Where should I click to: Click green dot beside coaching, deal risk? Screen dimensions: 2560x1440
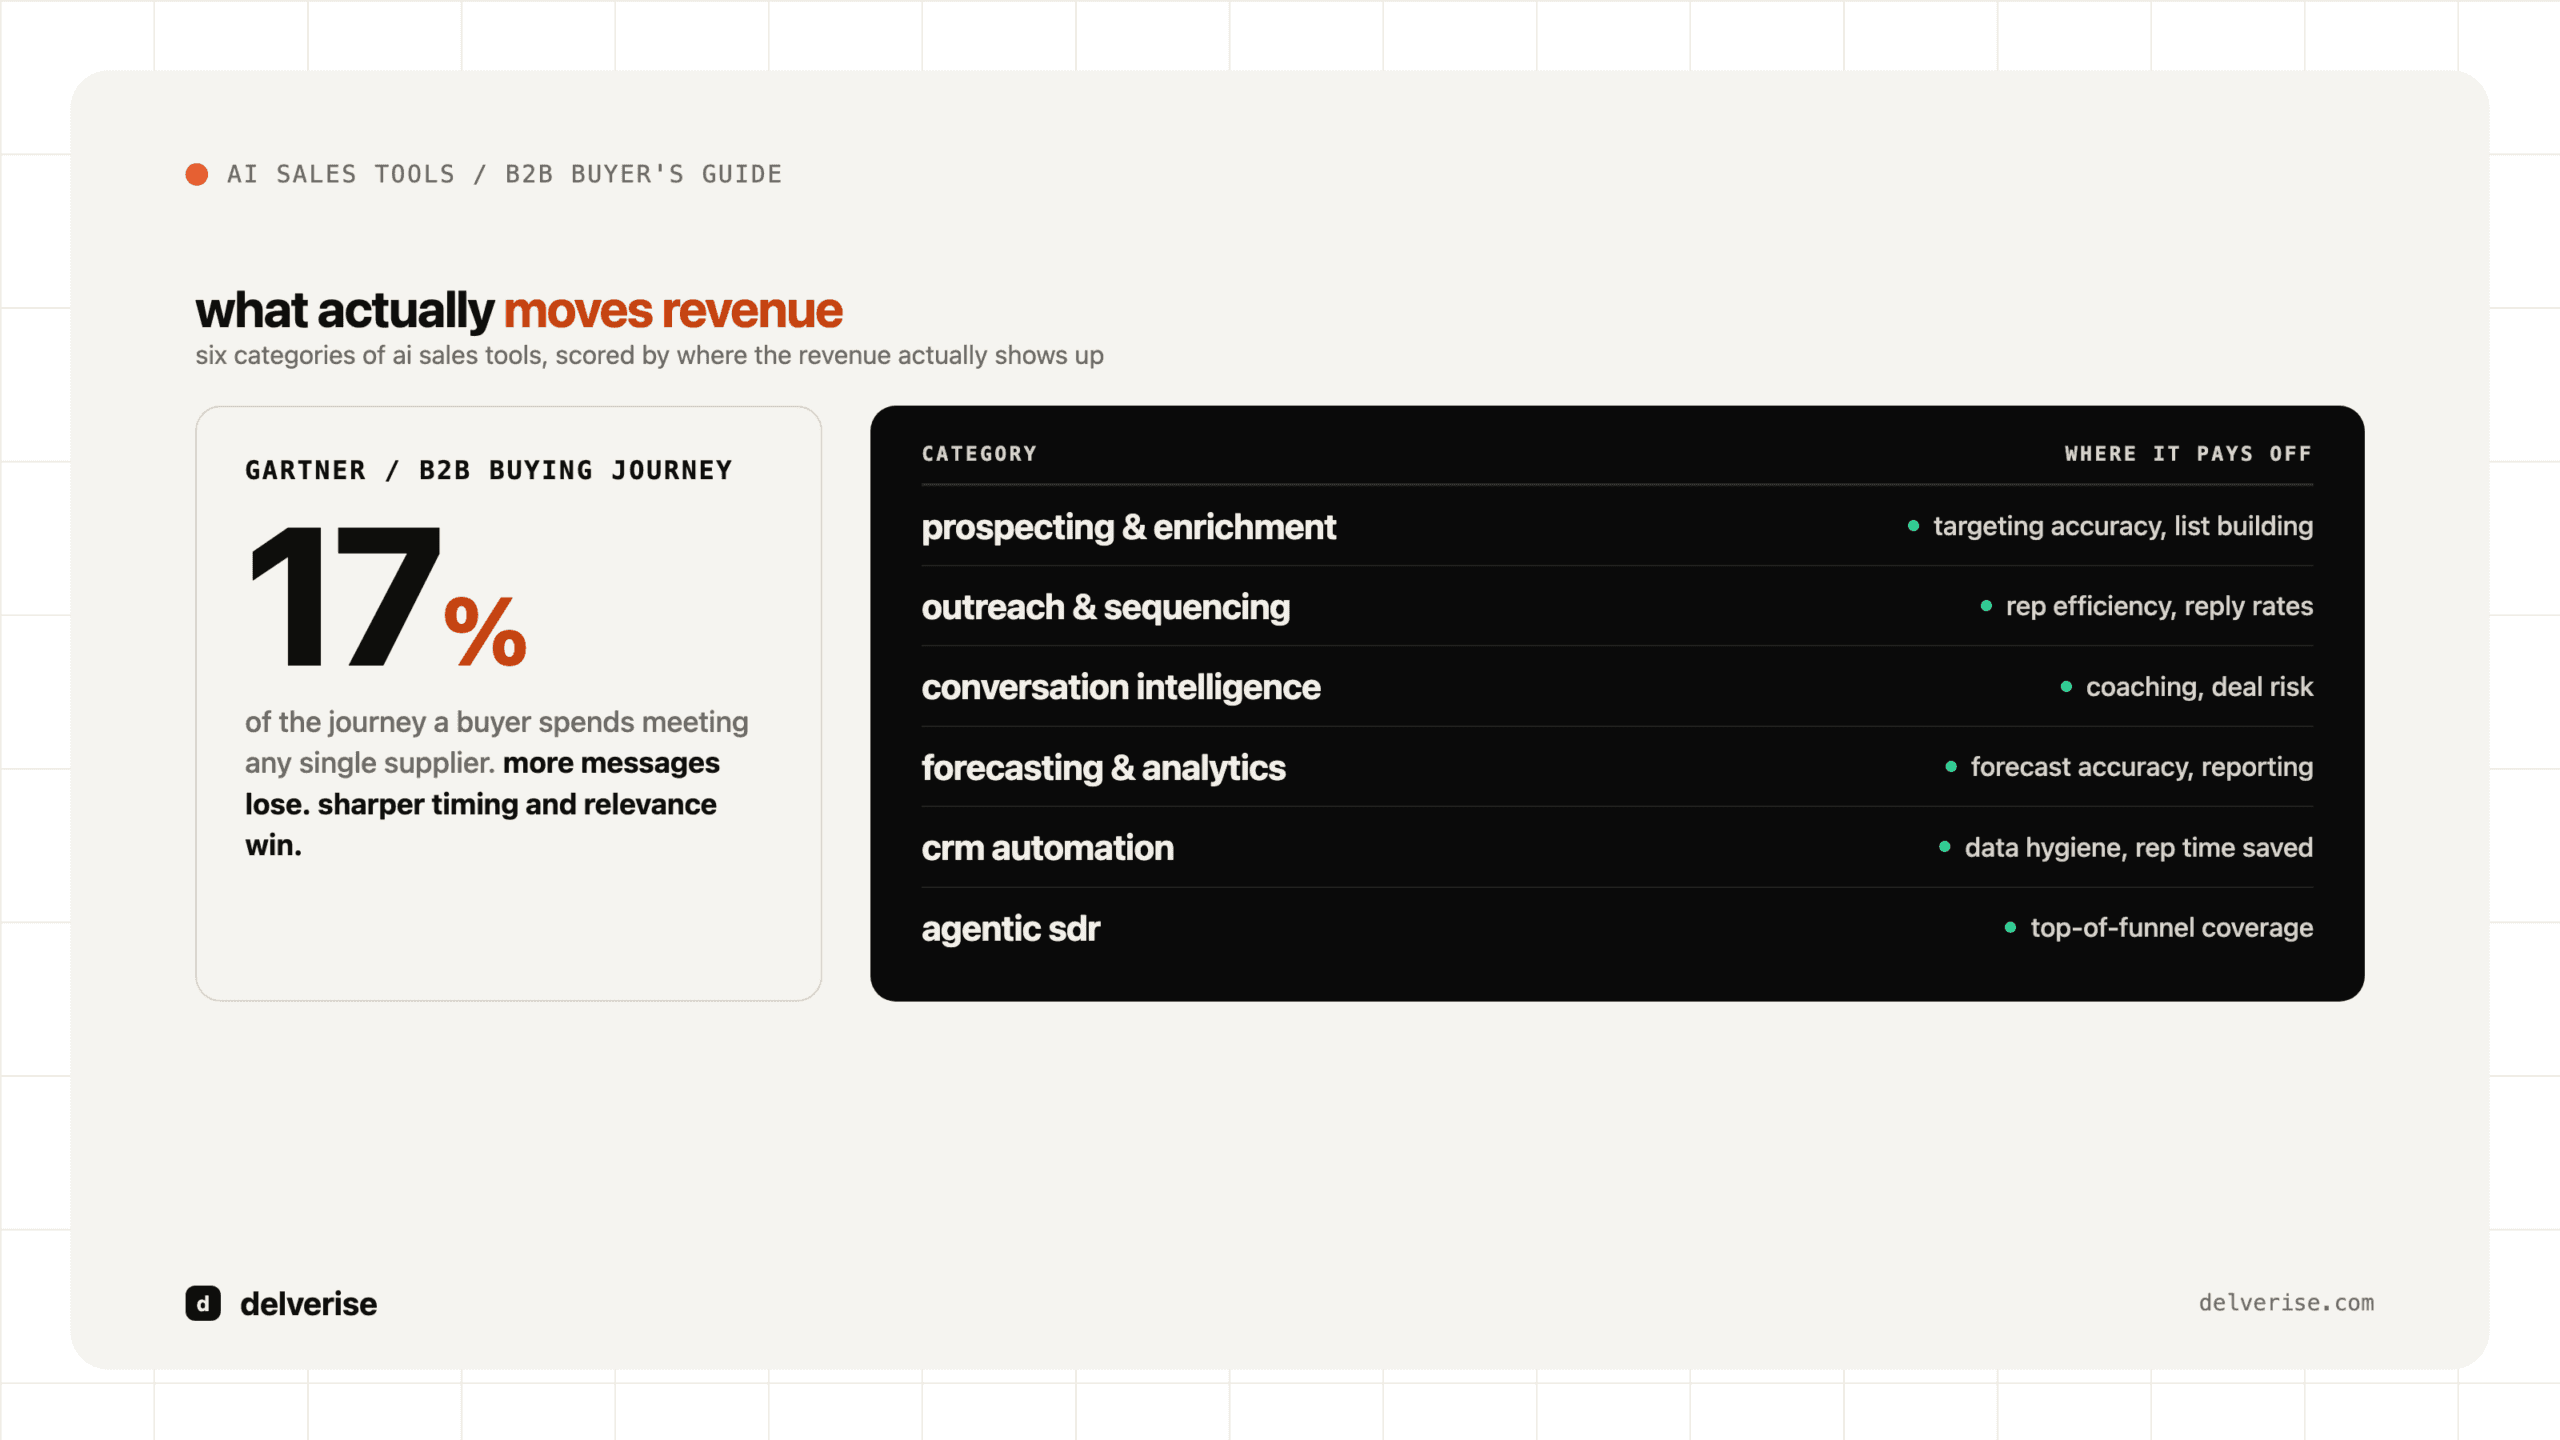pos(2066,687)
